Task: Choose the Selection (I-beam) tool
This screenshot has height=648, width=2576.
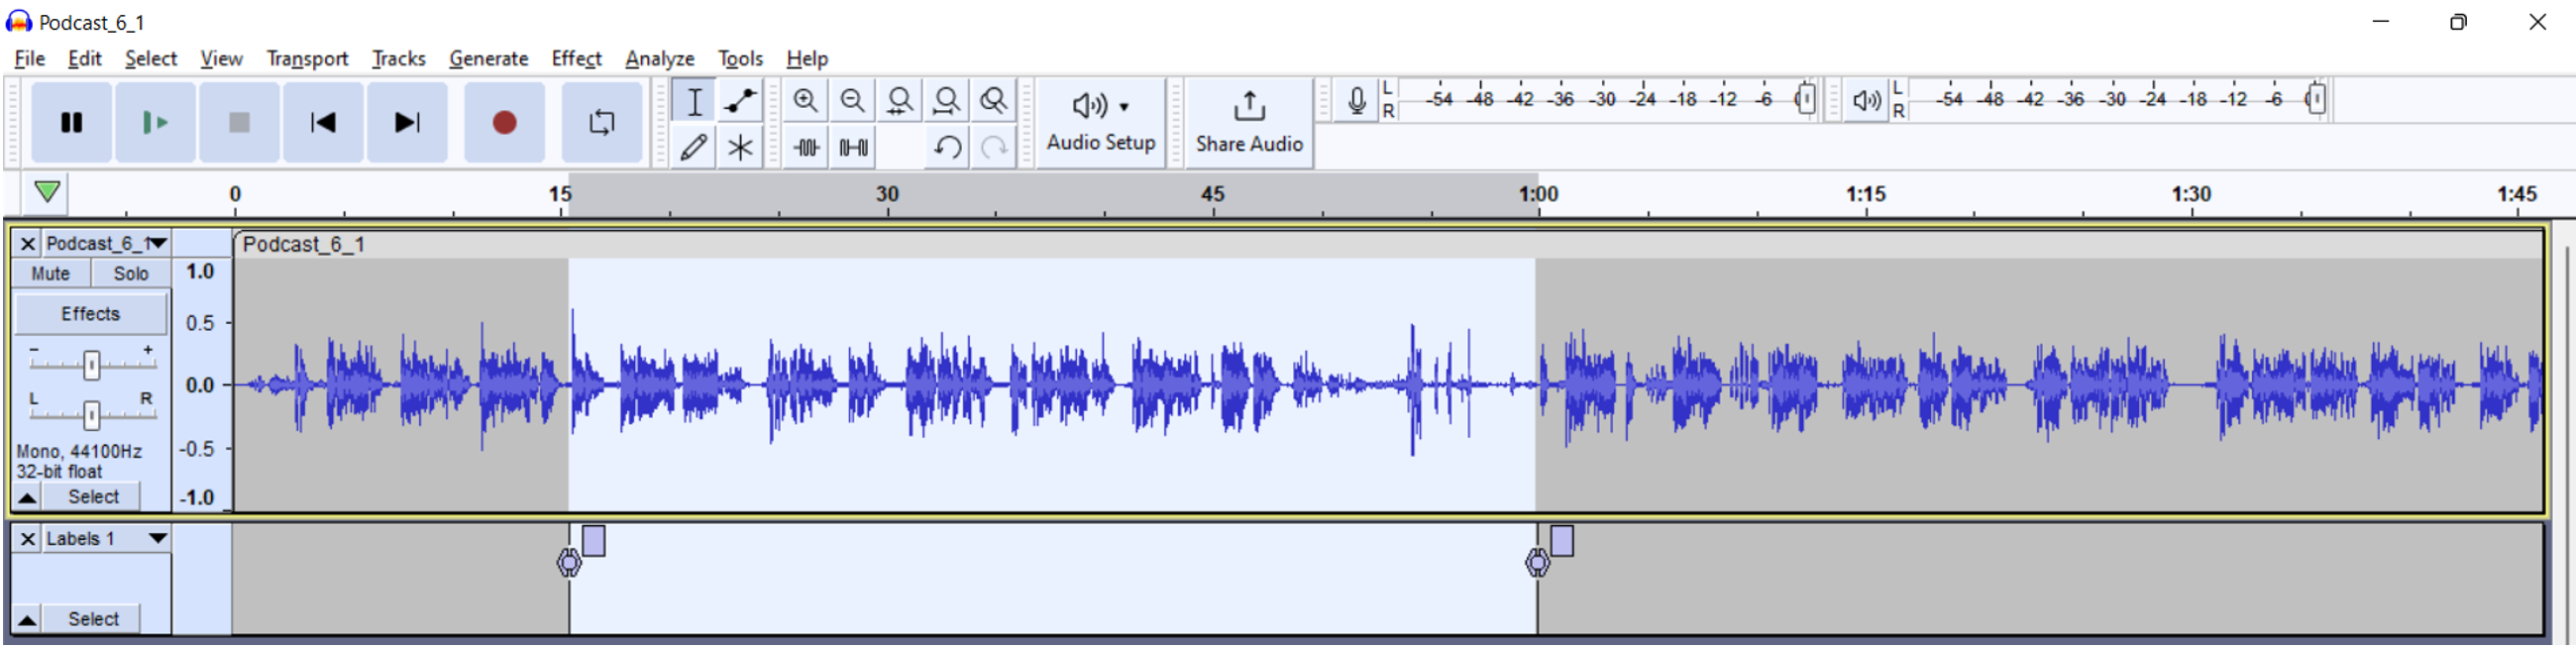Action: 694,100
